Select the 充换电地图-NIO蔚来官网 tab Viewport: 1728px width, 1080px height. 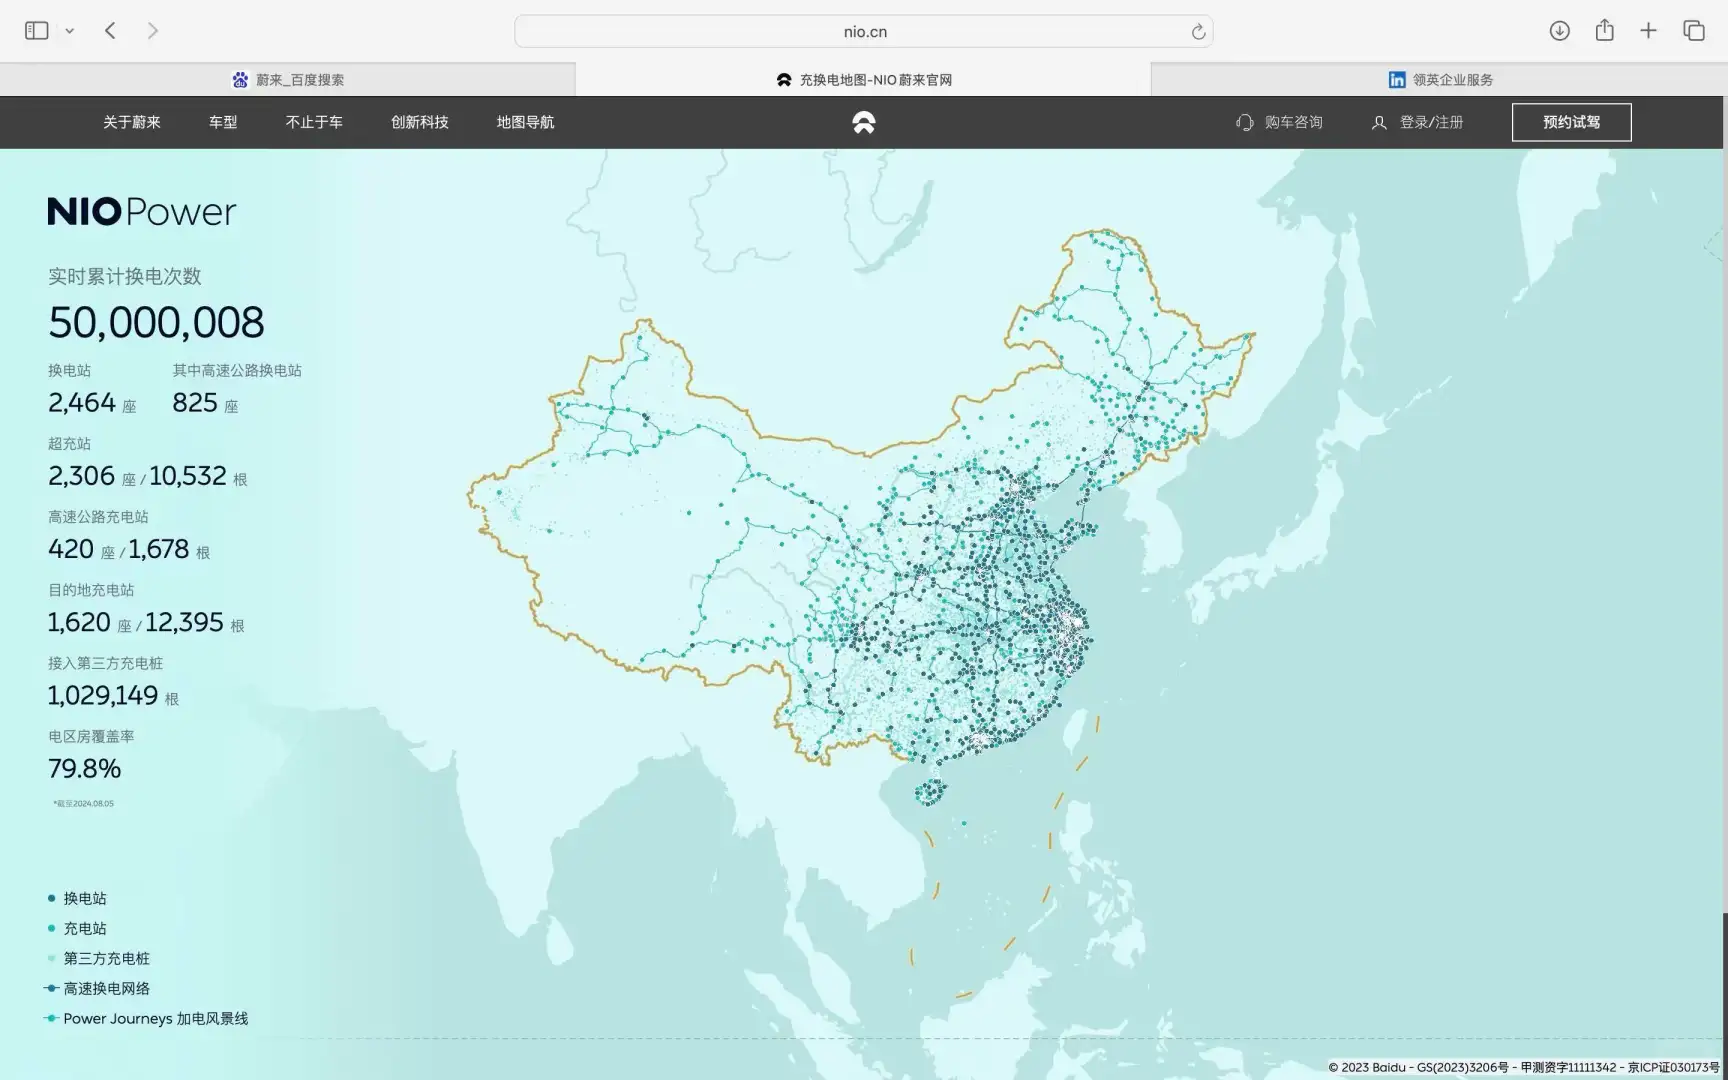click(x=864, y=80)
